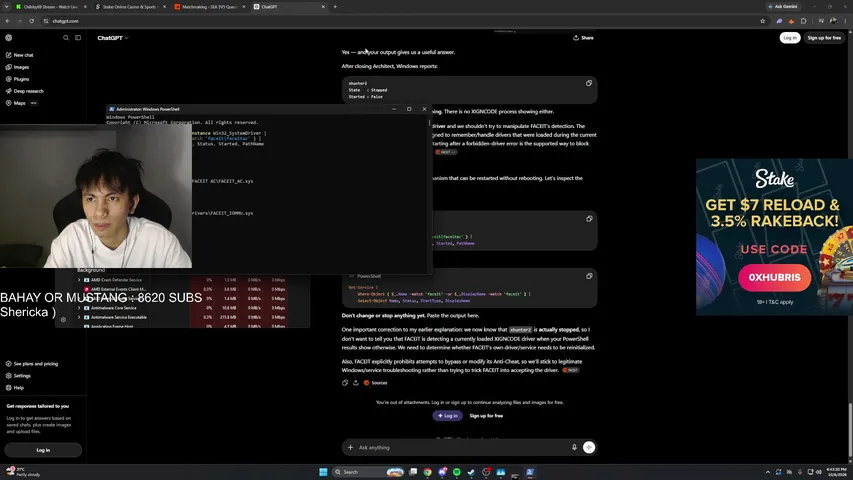Switch to Matchmaking SEA 5v5 Queue tab
This screenshot has height=480, width=853.
pyautogui.click(x=209, y=7)
